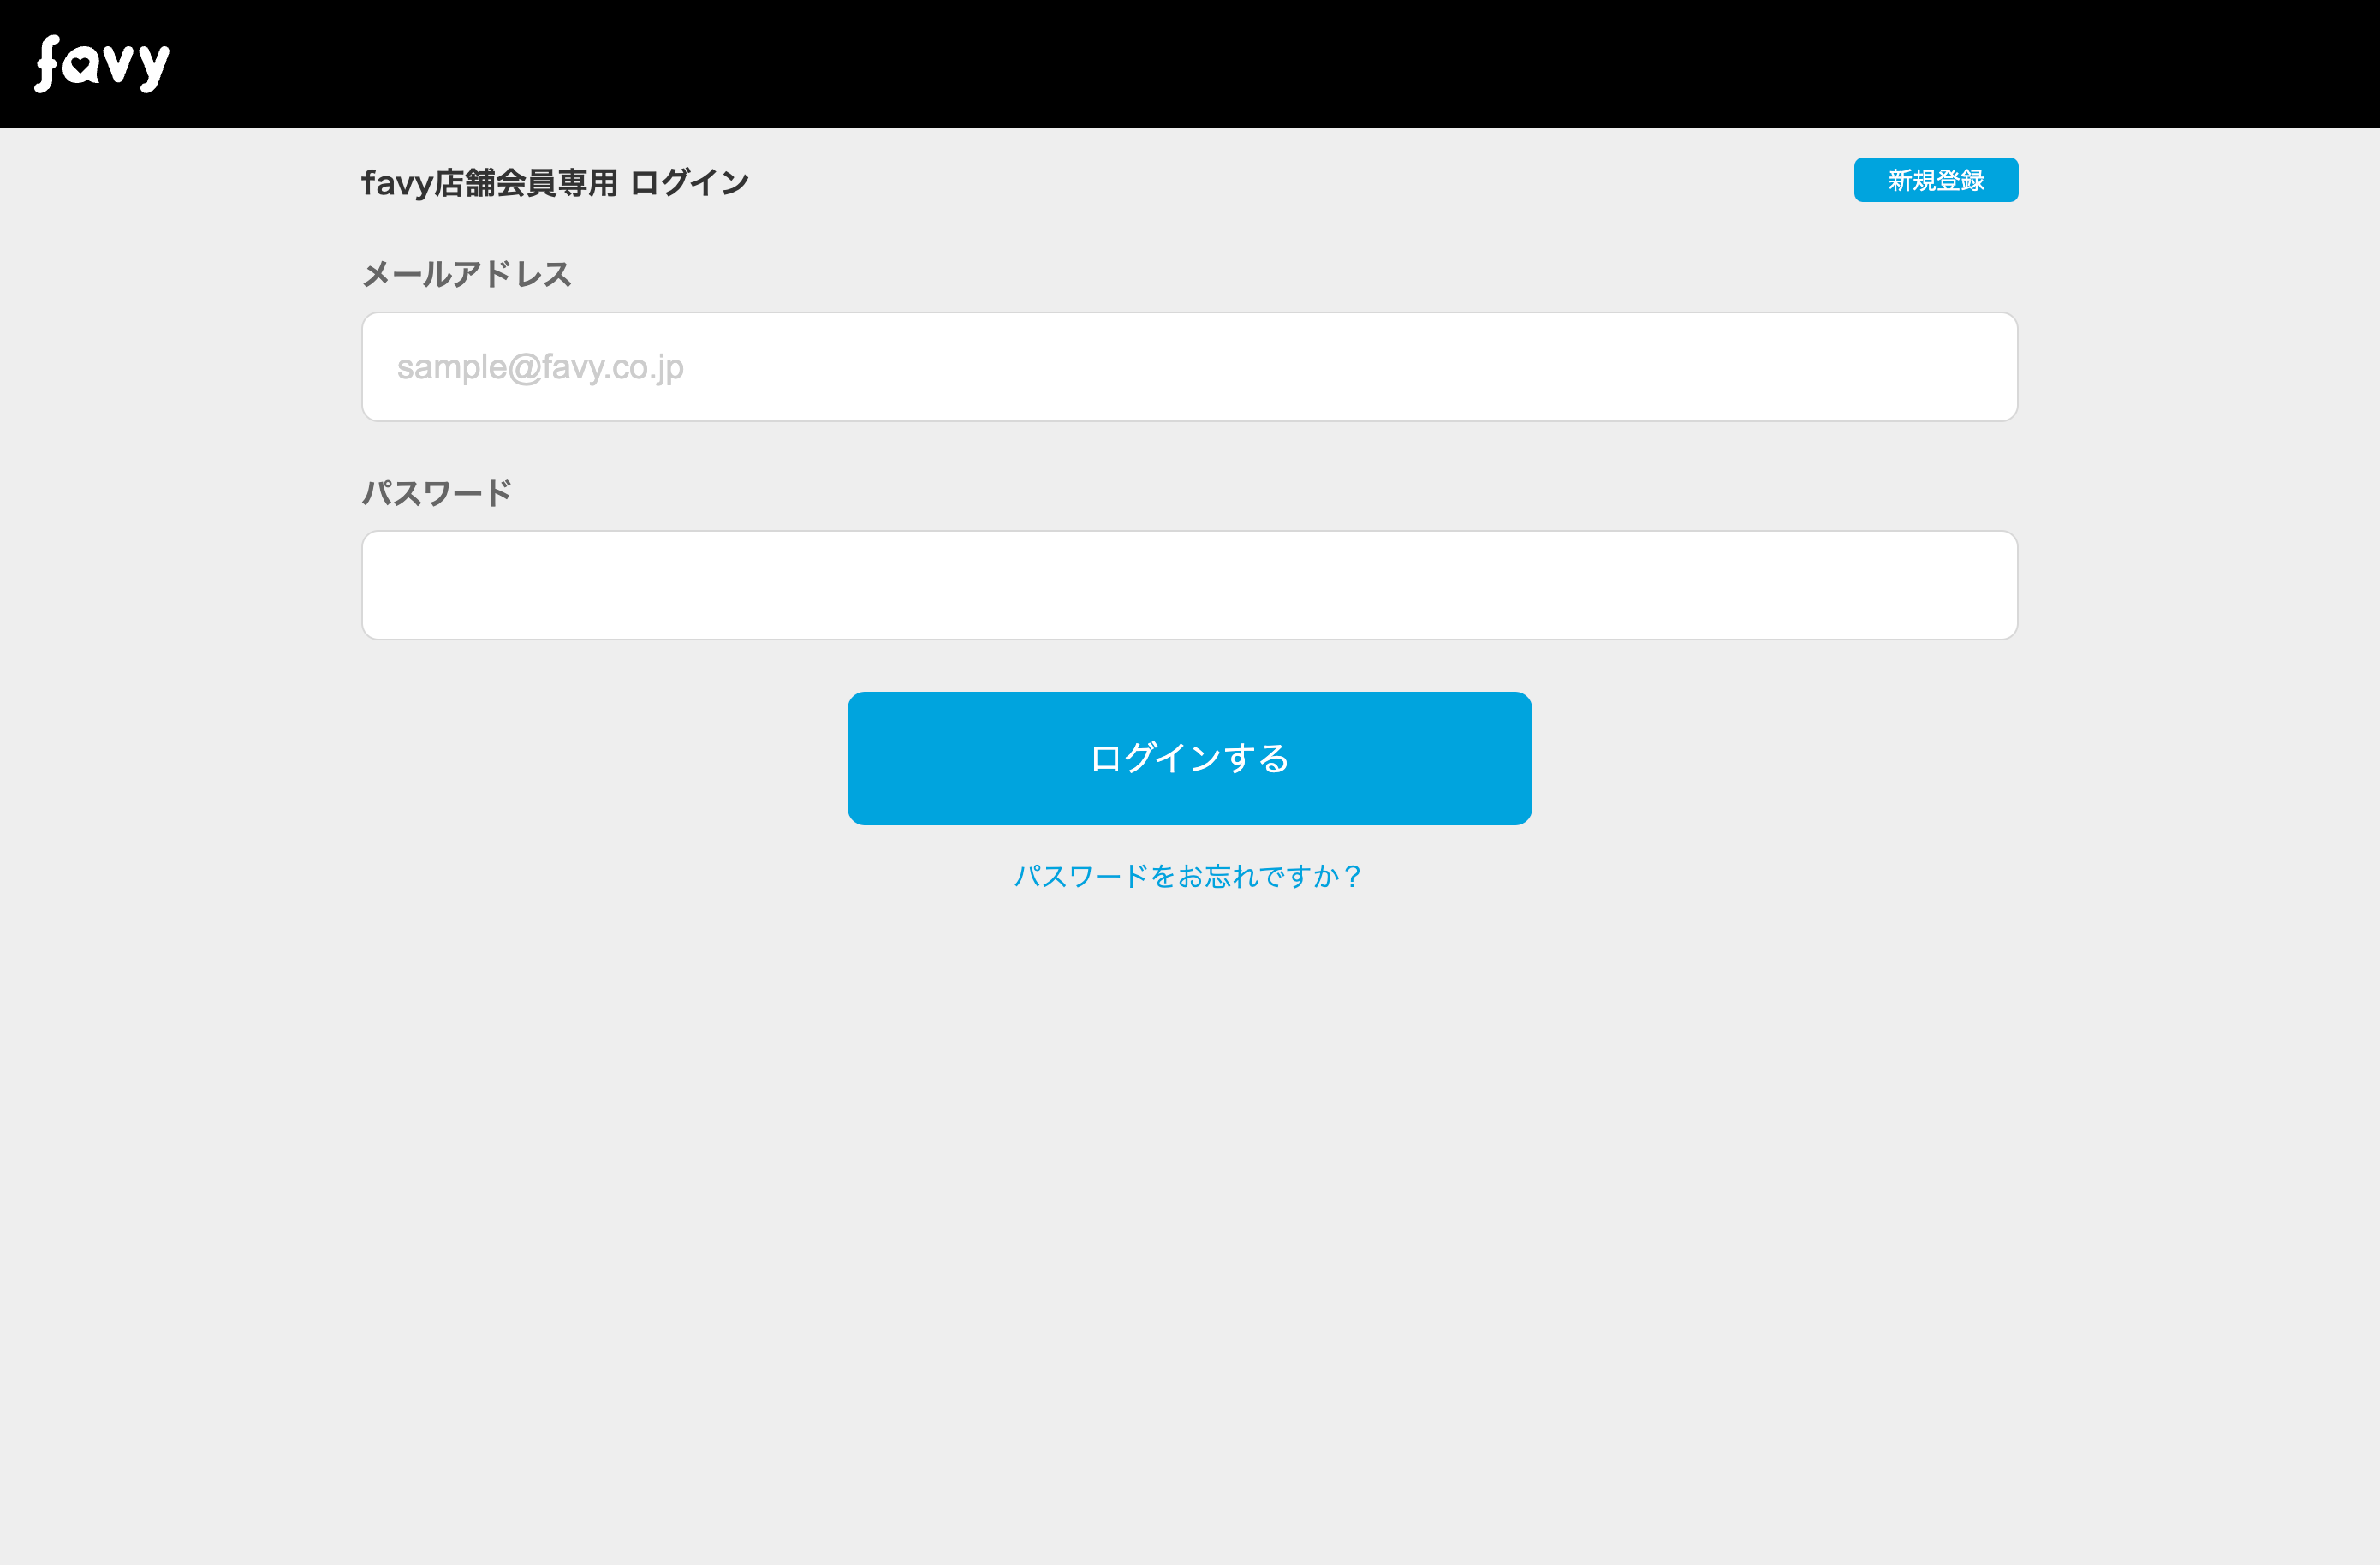Image resolution: width=2380 pixels, height=1565 pixels.
Task: Click the favy logo in header
Action: pyautogui.click(x=102, y=64)
